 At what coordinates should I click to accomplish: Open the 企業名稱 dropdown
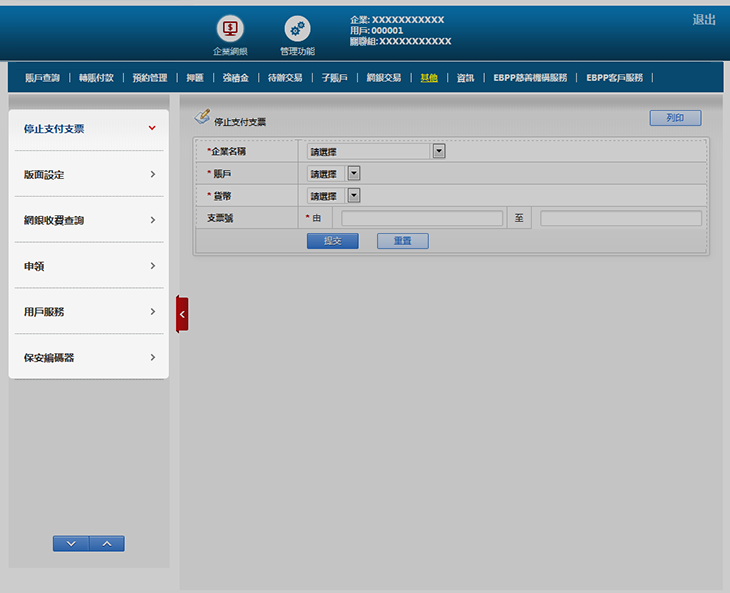coord(438,151)
